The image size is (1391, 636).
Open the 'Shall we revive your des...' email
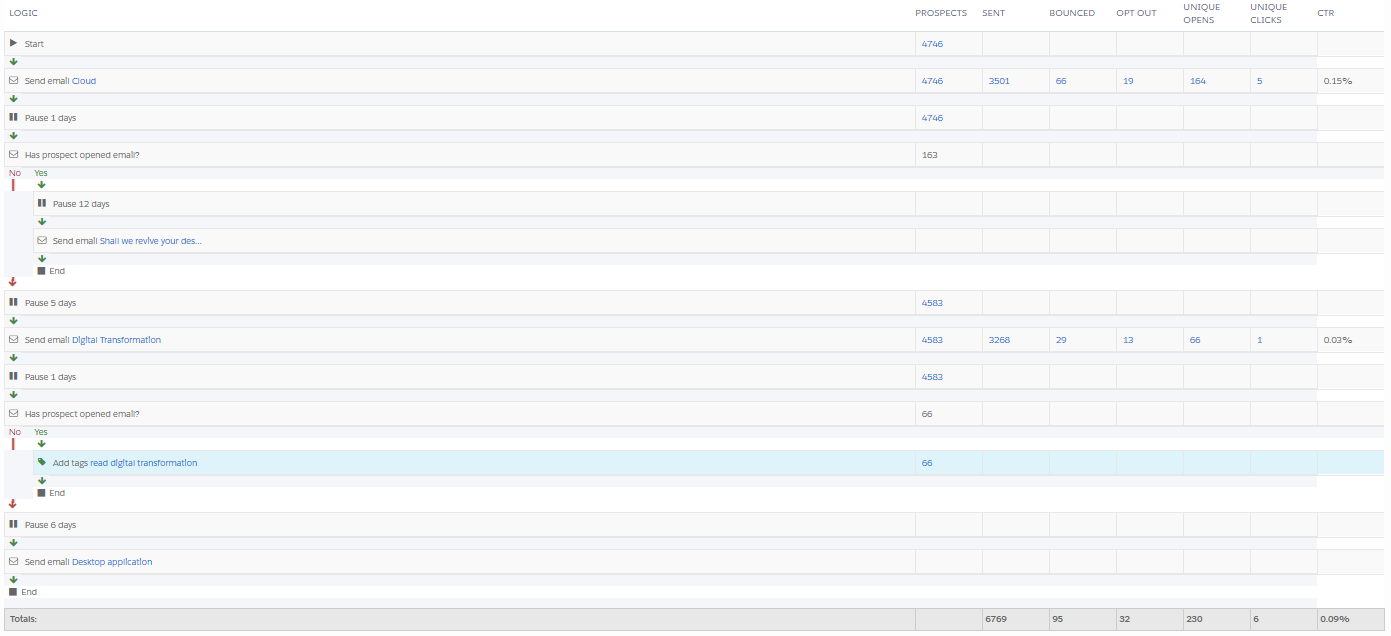pyautogui.click(x=151, y=241)
